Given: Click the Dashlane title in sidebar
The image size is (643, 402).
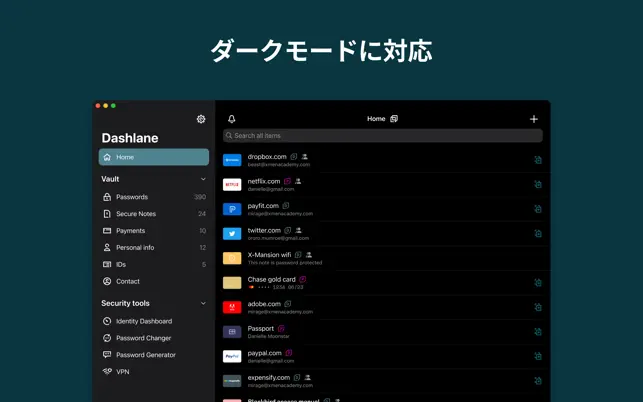Looking at the screenshot, I should [x=130, y=138].
